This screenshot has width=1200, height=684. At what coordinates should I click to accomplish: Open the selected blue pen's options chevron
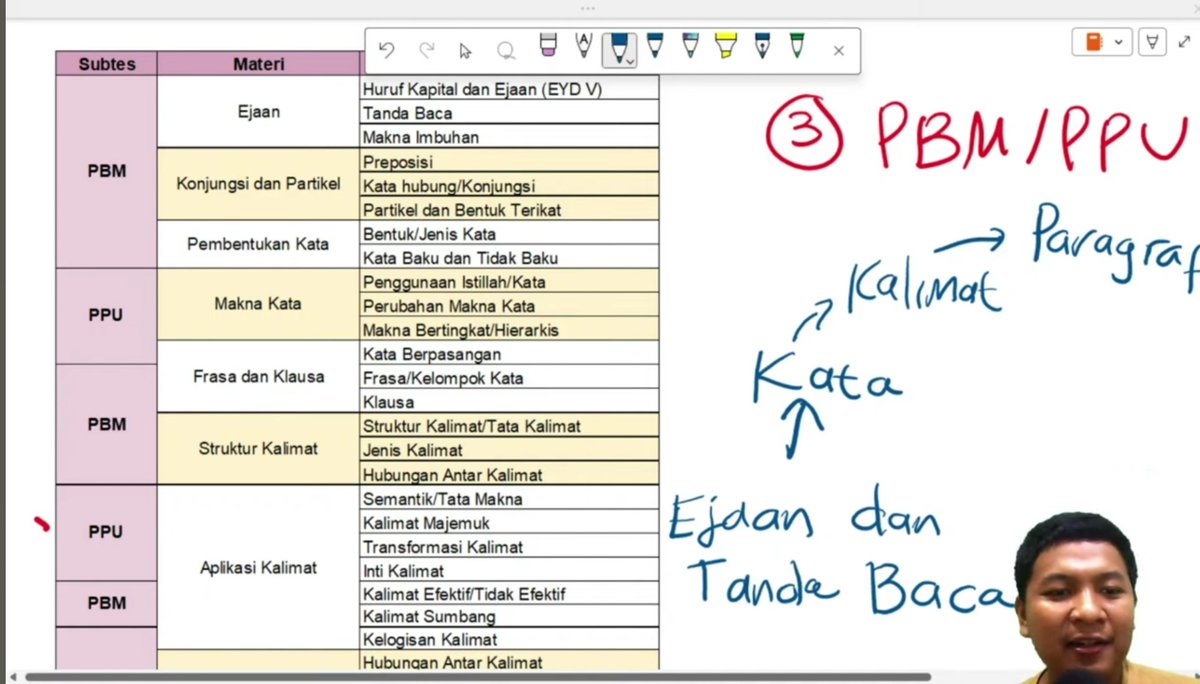[631, 60]
